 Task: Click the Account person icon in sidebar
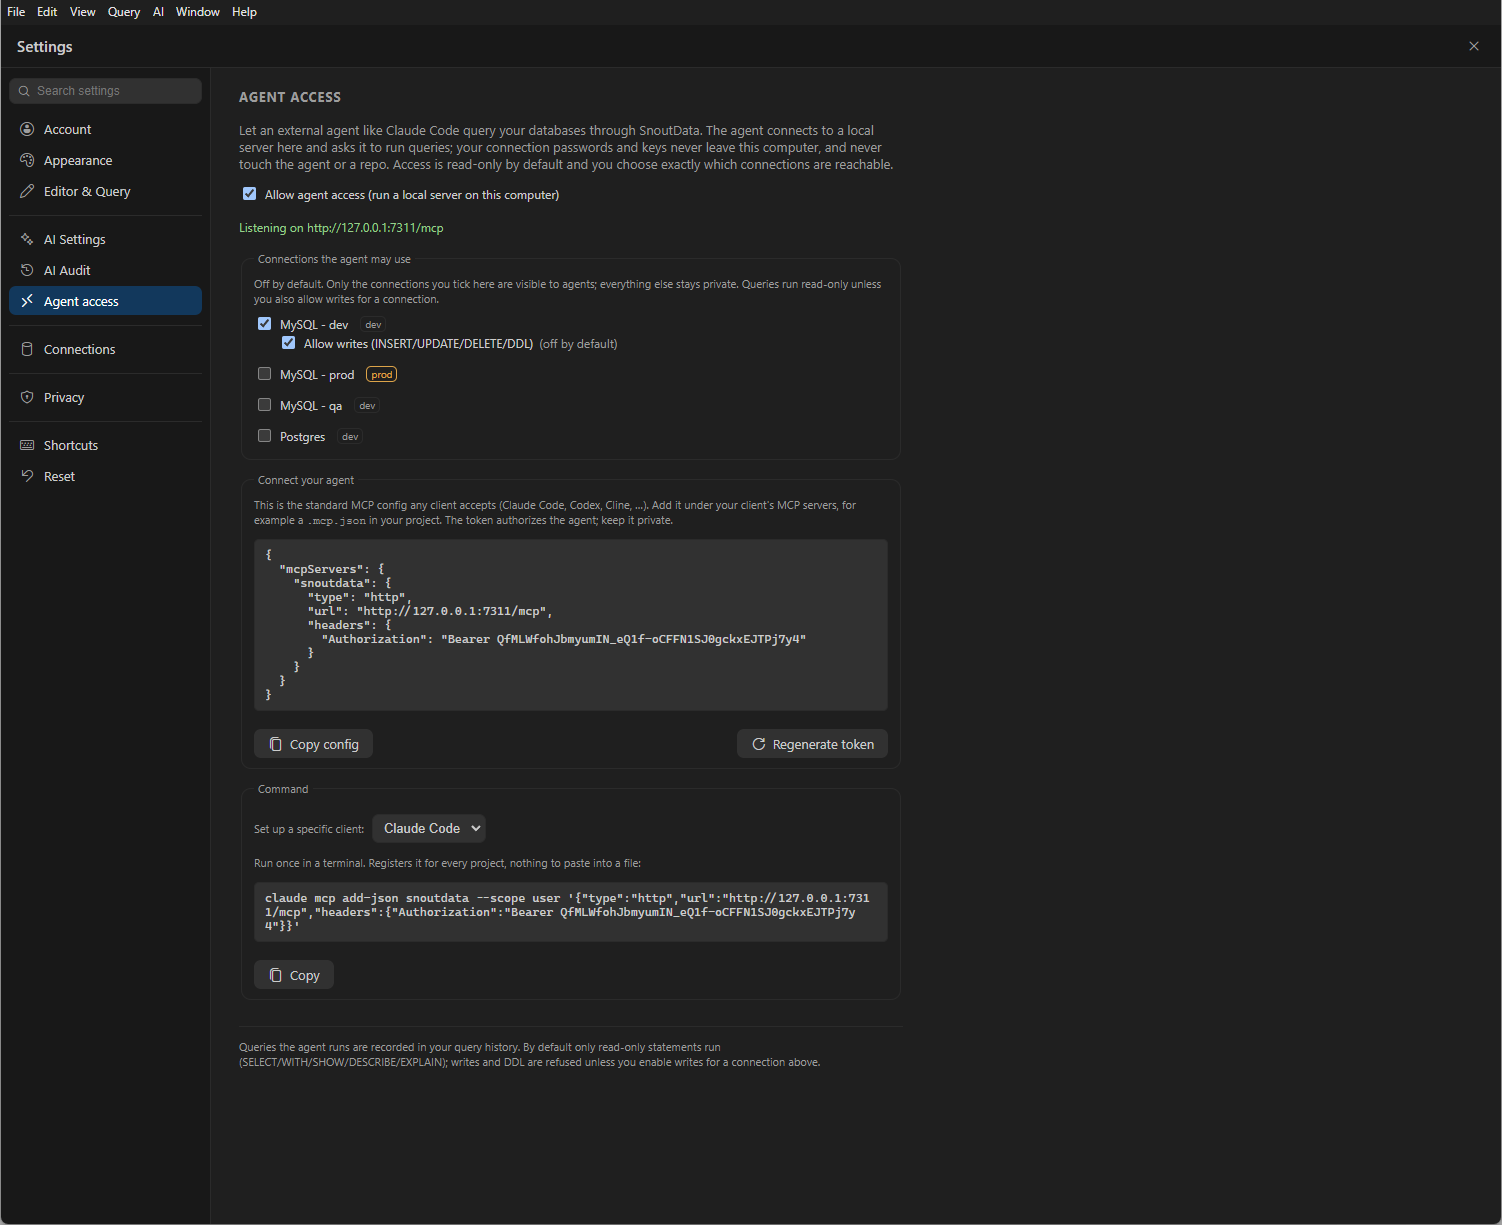click(x=27, y=129)
